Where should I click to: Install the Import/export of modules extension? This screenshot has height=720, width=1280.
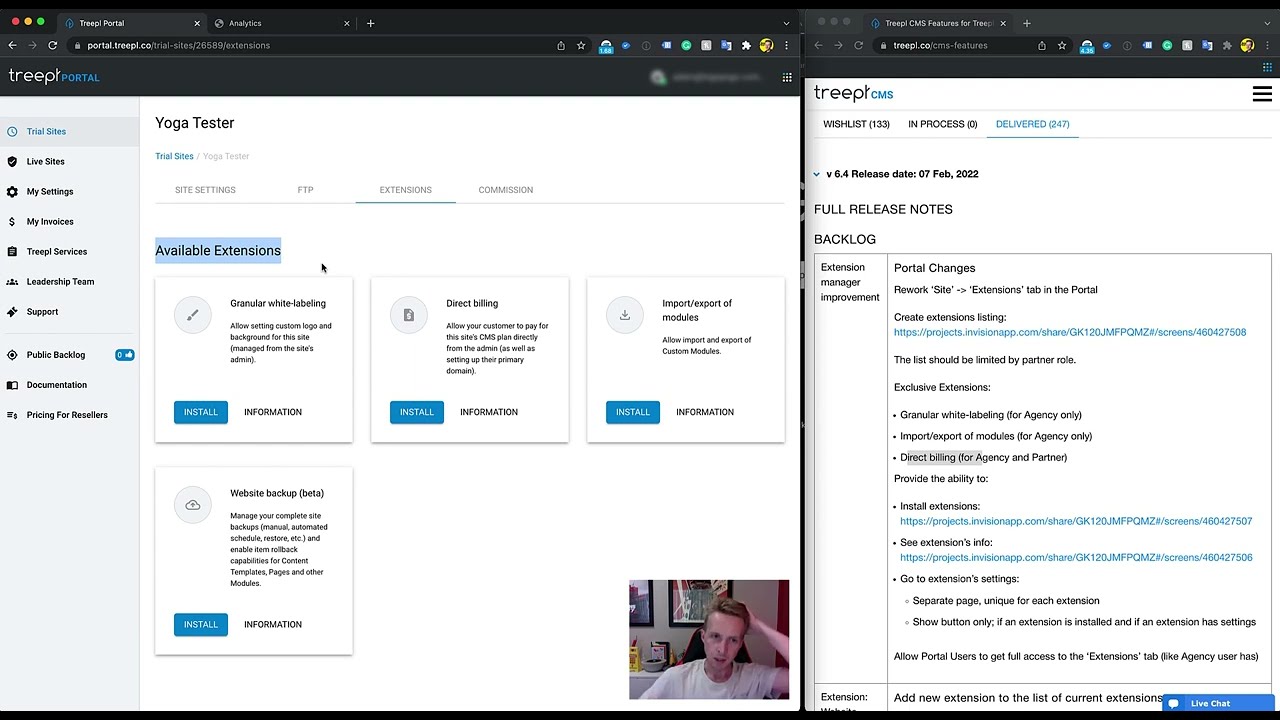(633, 412)
